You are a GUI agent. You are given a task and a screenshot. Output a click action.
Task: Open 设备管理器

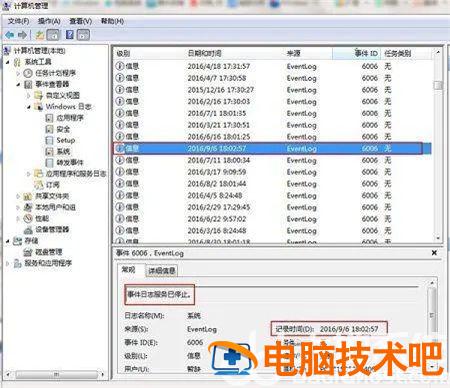pyautogui.click(x=52, y=230)
